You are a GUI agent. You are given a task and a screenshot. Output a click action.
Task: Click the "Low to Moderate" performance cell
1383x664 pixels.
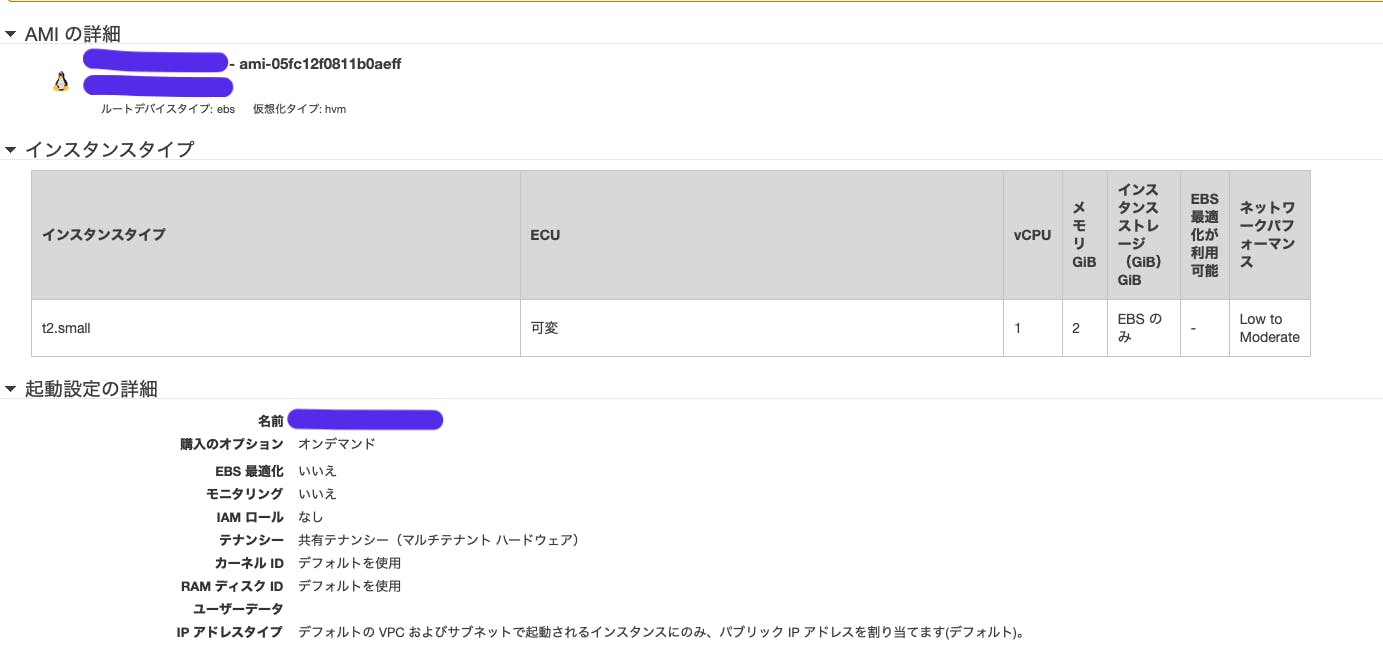[1268, 327]
